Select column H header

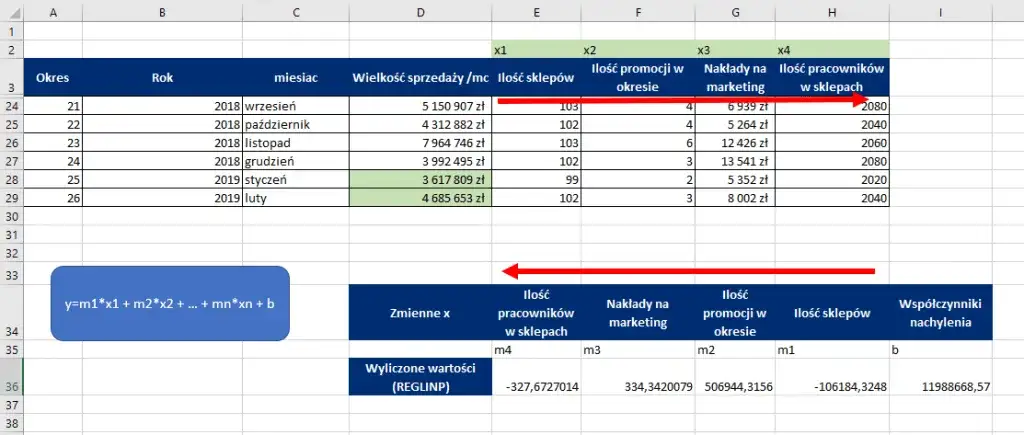pos(832,12)
